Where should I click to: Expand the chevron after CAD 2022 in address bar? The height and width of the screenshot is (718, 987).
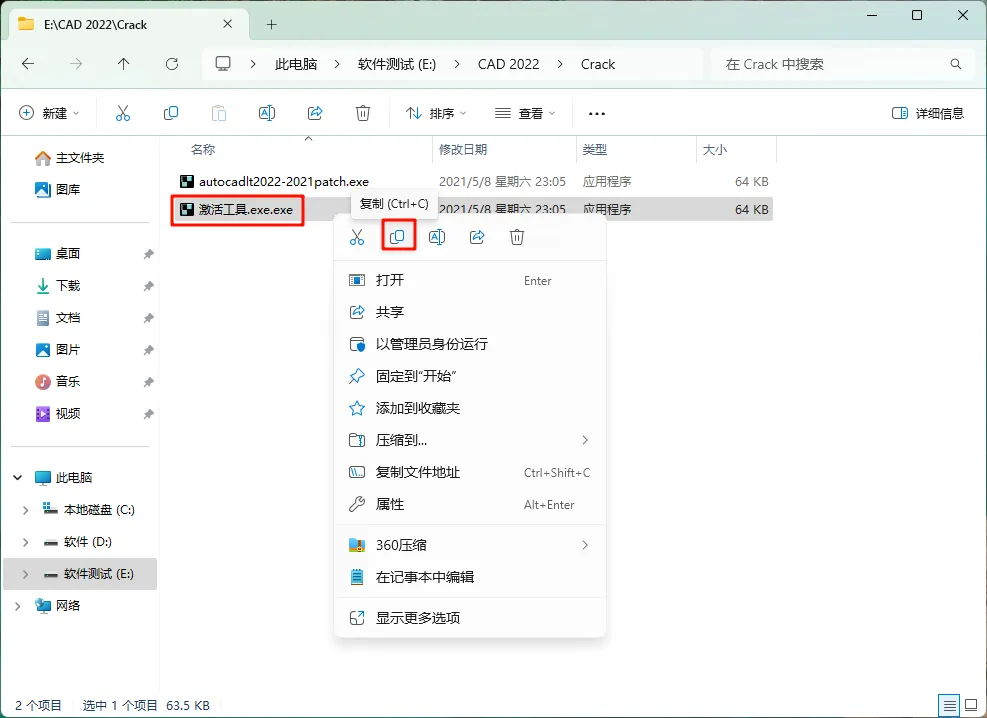pos(560,64)
